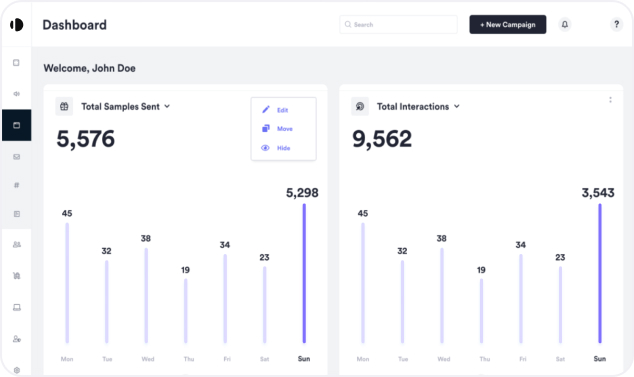This screenshot has width=634, height=377.
Task: Click the gift box icon beside Total Samples Sent
Action: tap(64, 106)
